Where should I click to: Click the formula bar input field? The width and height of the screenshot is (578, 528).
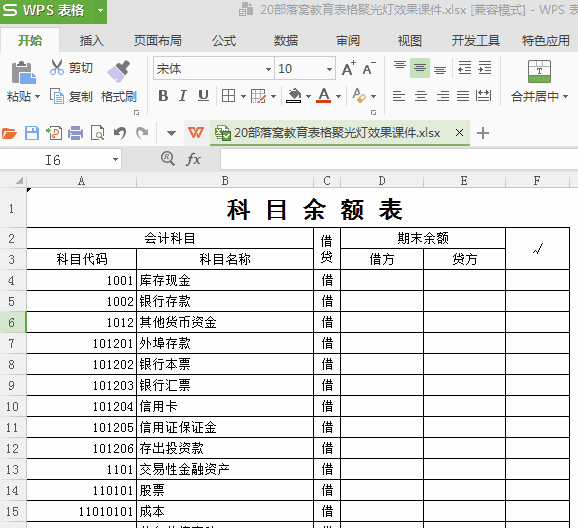[x=399, y=159]
